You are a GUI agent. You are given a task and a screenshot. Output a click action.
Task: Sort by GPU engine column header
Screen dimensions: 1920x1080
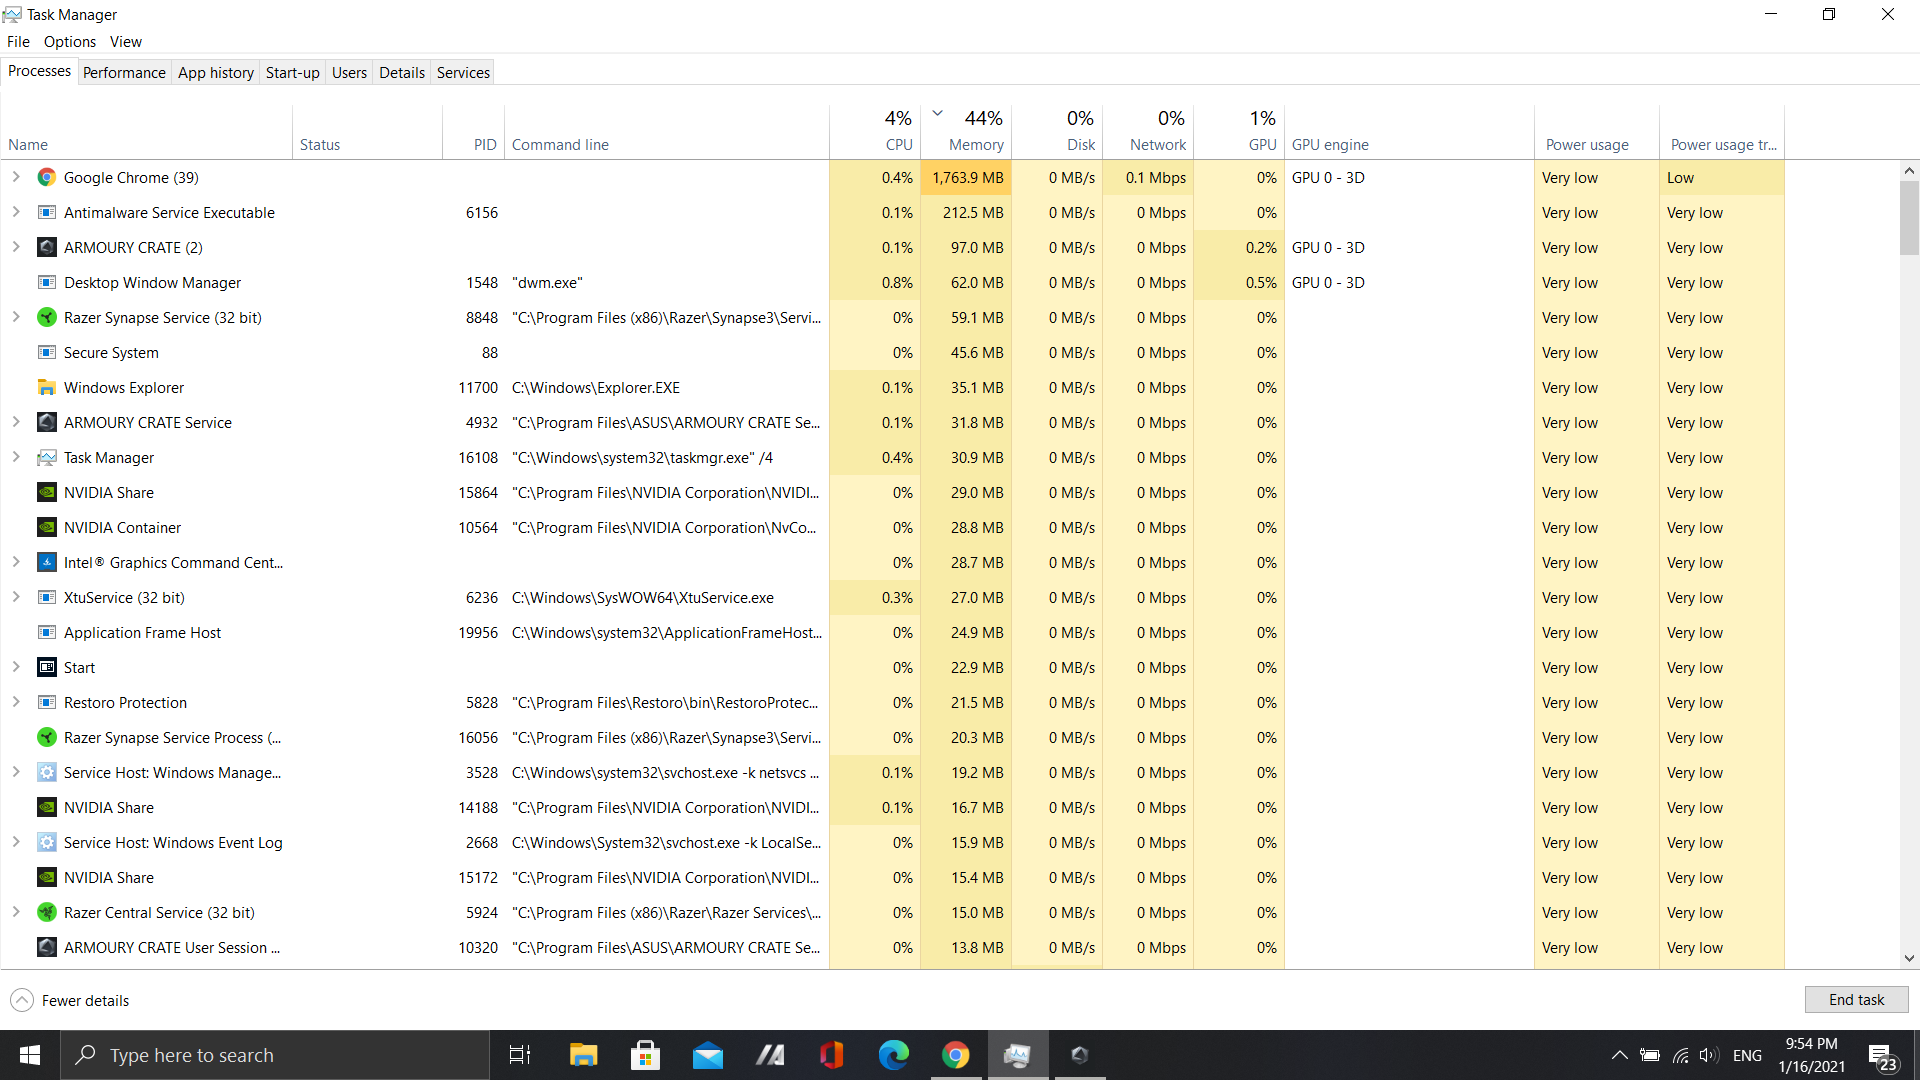[1409, 131]
